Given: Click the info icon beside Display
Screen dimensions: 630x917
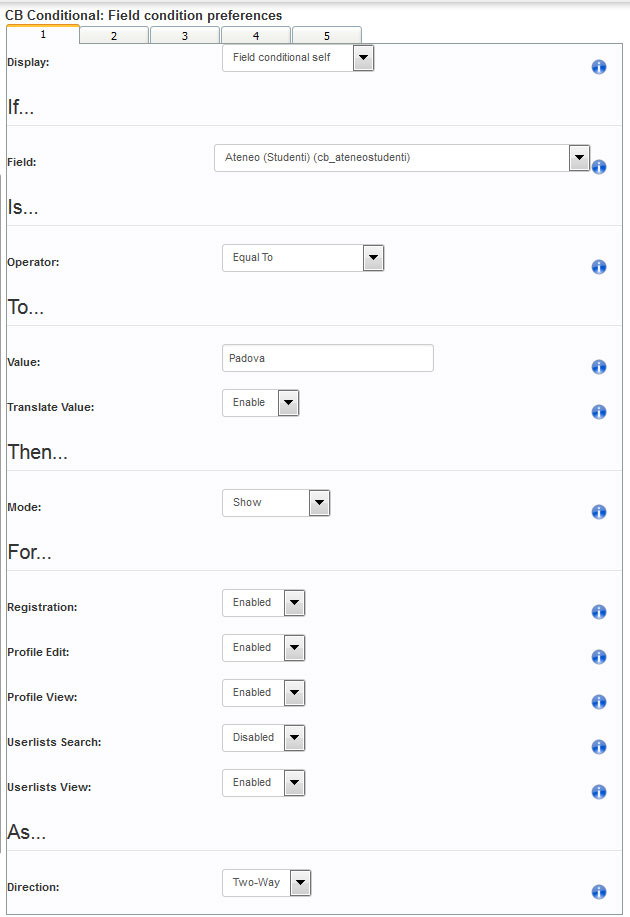Looking at the screenshot, I should click(598, 67).
